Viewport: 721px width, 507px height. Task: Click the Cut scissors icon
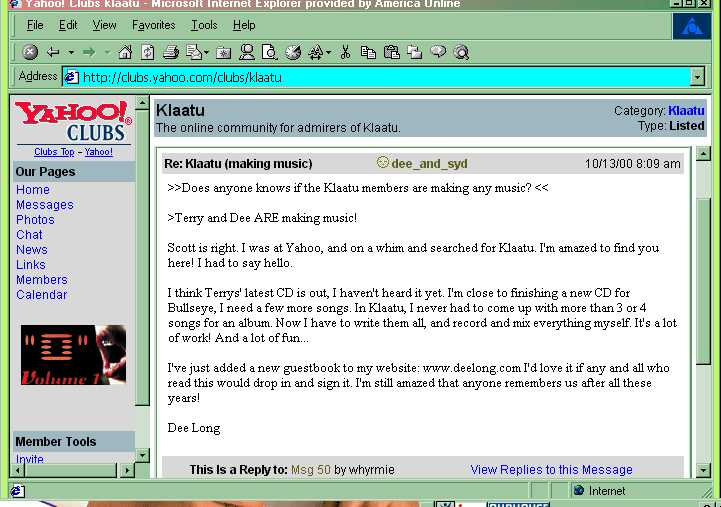345,52
